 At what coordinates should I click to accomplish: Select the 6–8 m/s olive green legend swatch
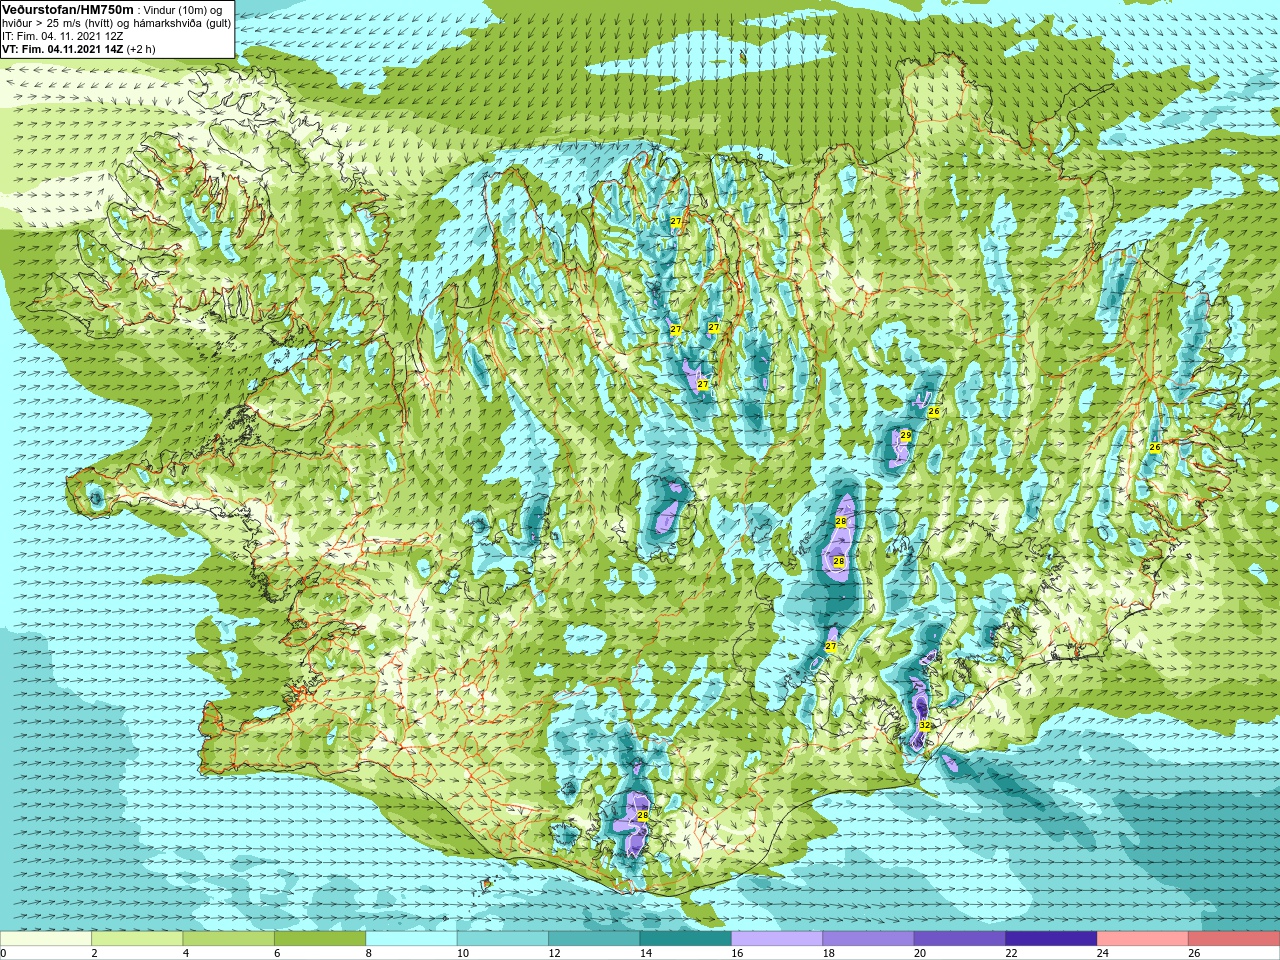pos(320,938)
